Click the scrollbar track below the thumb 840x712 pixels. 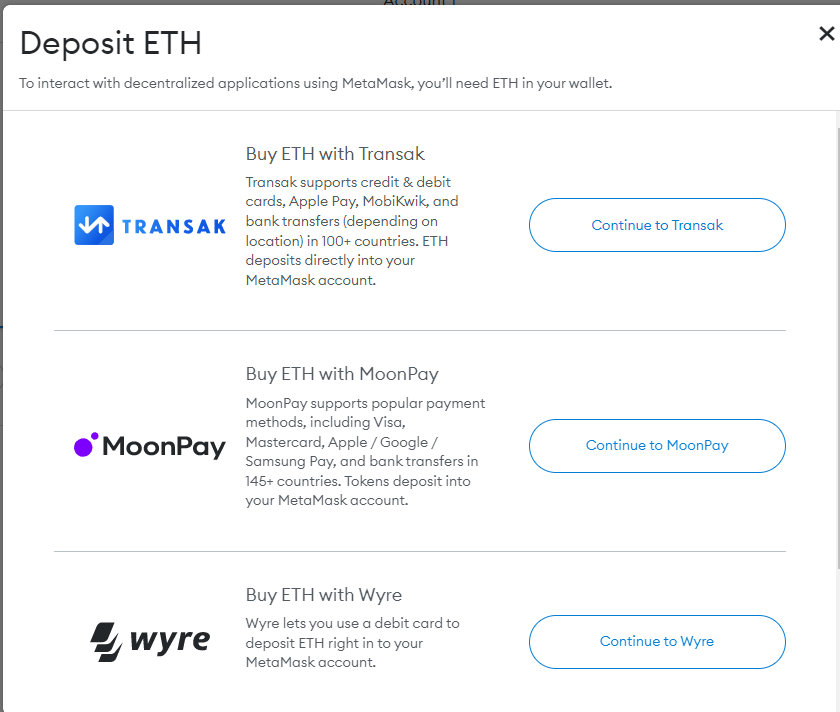[x=838, y=640]
